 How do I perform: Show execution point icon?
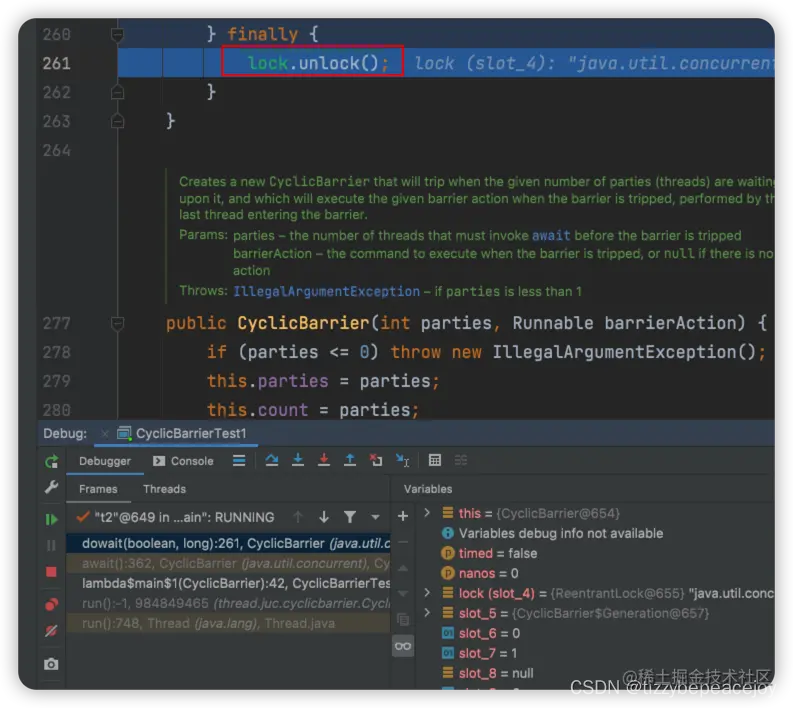coord(239,460)
